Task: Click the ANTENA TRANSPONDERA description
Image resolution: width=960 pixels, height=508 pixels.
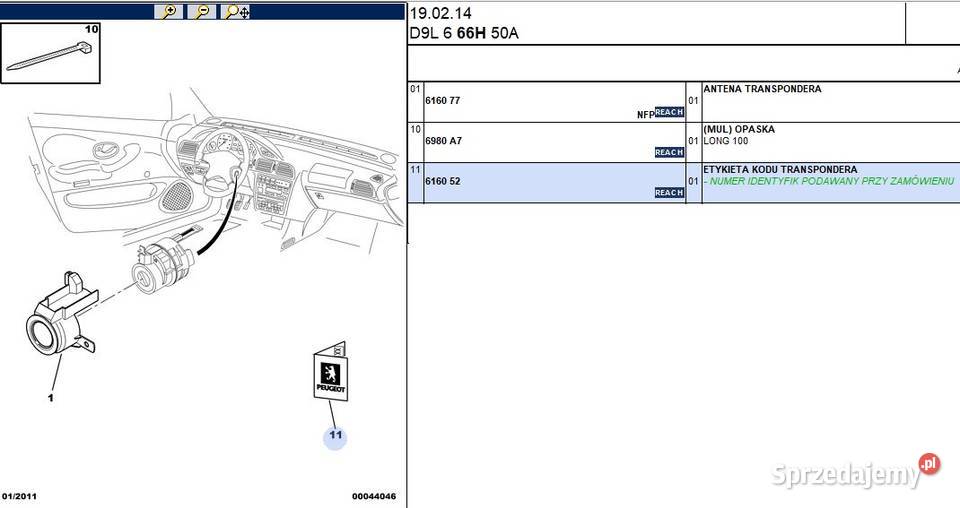Action: [x=762, y=89]
